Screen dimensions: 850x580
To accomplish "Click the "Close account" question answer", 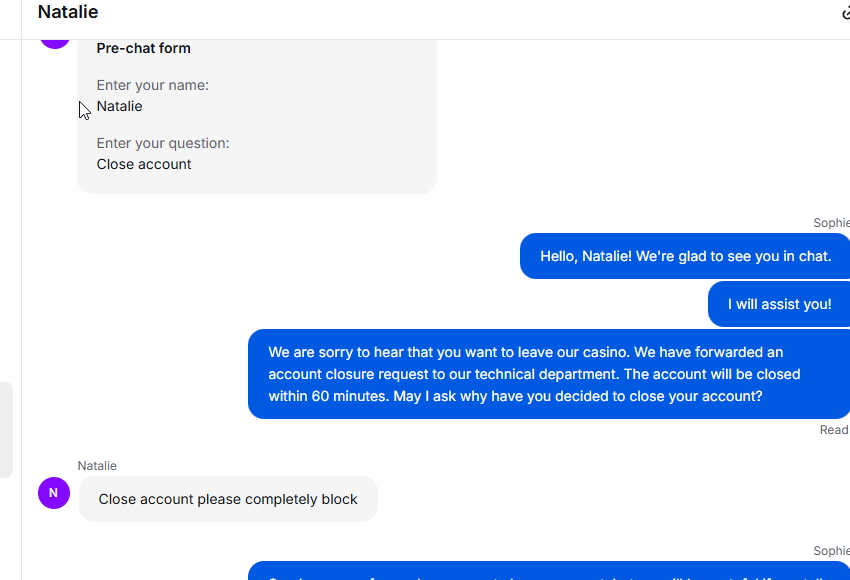I will [x=144, y=164].
